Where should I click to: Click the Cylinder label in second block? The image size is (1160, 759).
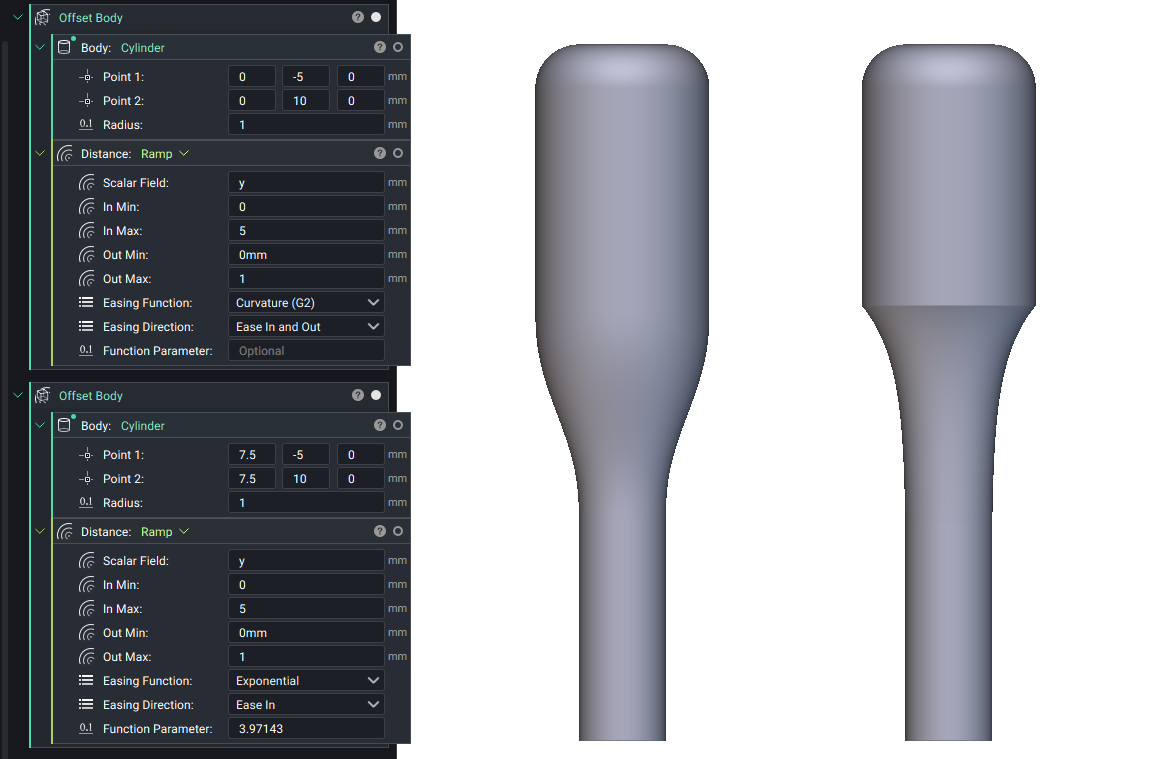(143, 425)
